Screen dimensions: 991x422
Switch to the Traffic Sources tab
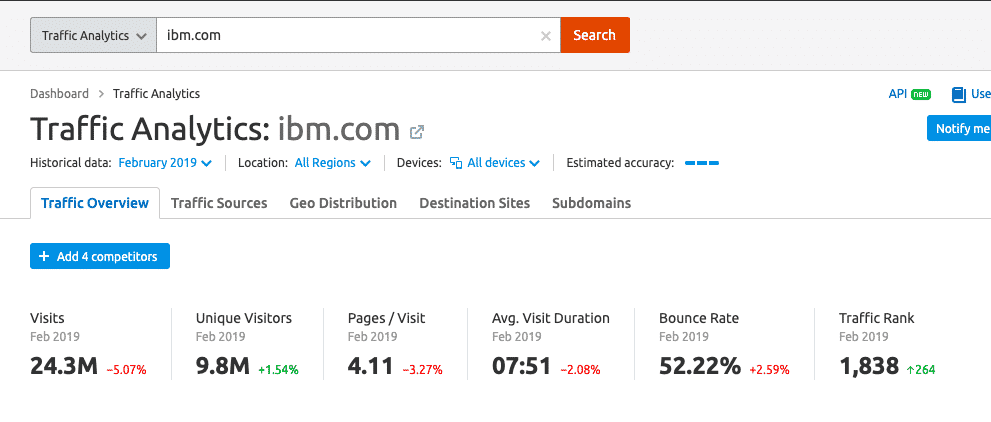pyautogui.click(x=219, y=203)
